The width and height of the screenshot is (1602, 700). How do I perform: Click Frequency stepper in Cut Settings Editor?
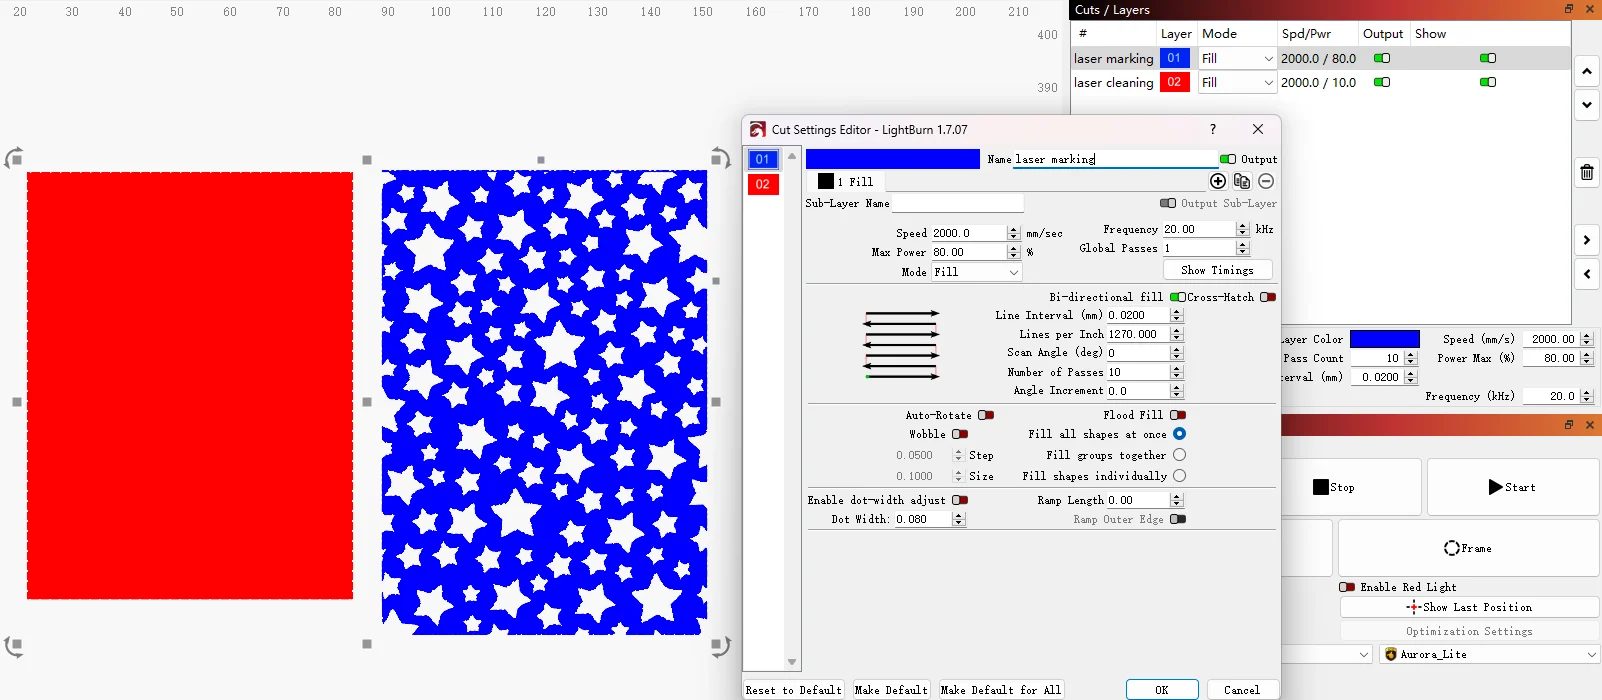[x=1243, y=229]
